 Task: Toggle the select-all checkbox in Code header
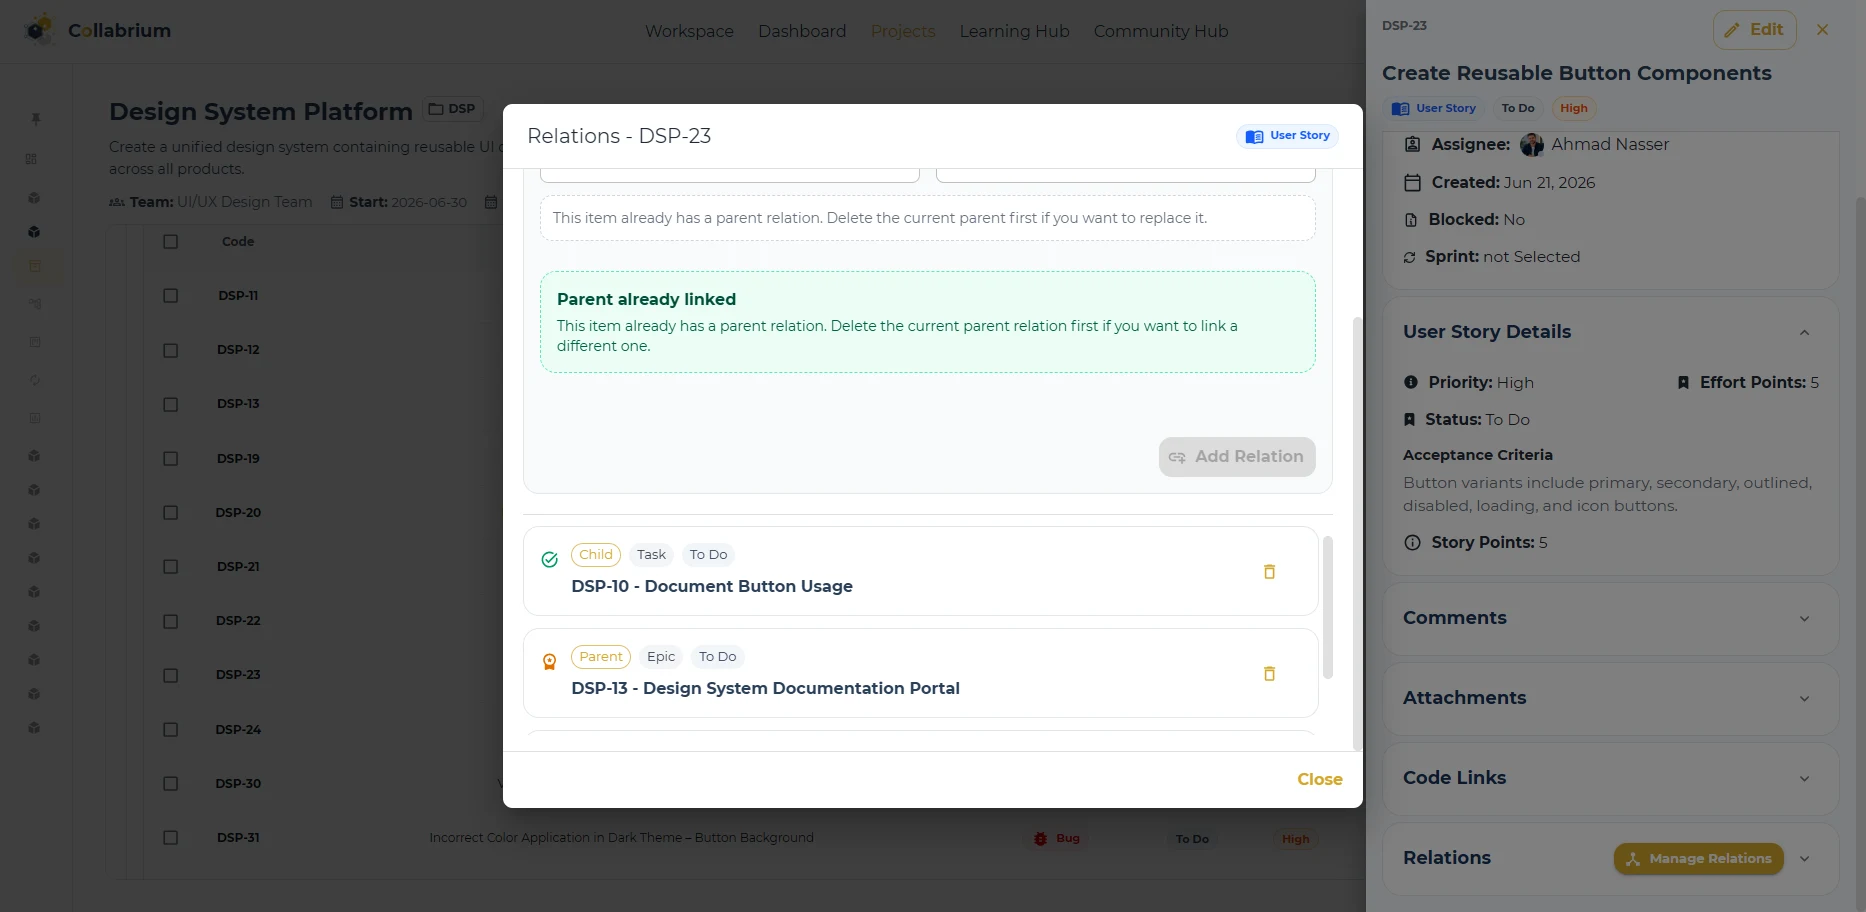click(x=170, y=242)
